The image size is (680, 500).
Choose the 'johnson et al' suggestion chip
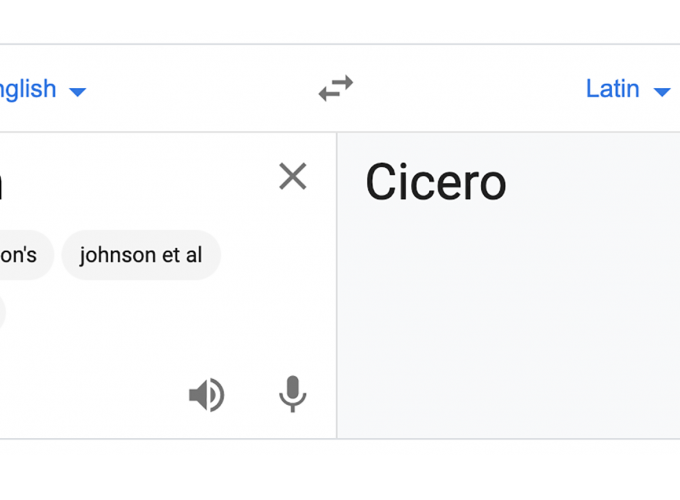coord(141,255)
